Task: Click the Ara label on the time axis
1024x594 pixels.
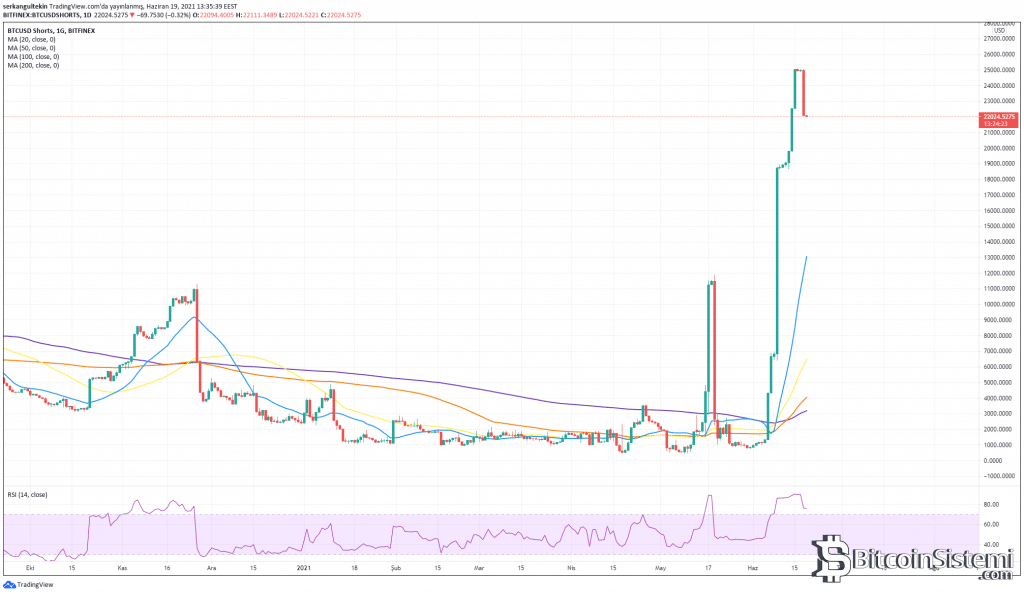Action: pos(212,568)
